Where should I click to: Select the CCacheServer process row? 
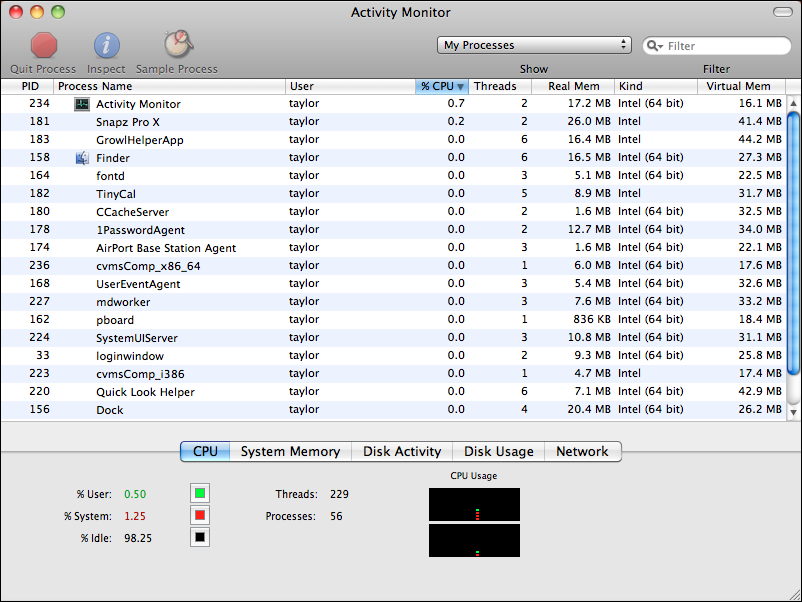point(393,212)
